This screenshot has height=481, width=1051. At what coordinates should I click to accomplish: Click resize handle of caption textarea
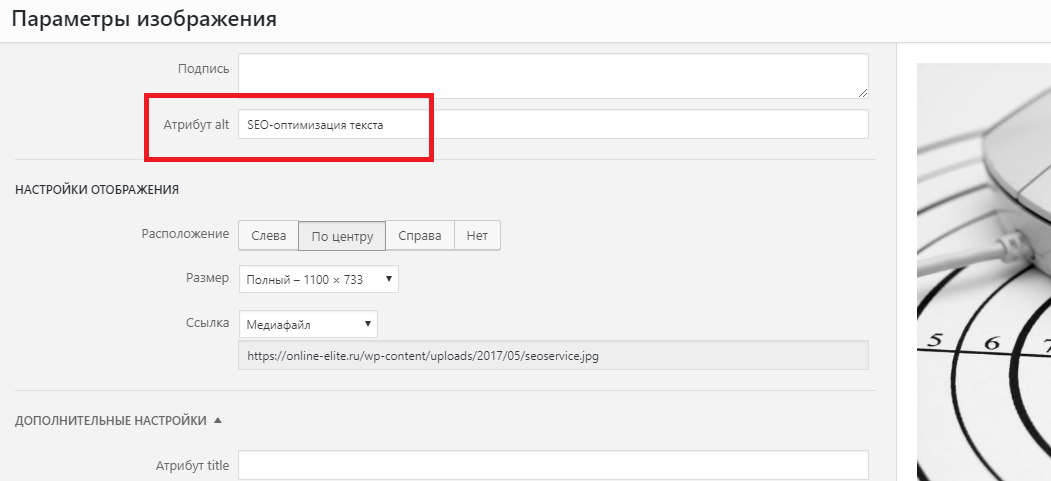862,92
